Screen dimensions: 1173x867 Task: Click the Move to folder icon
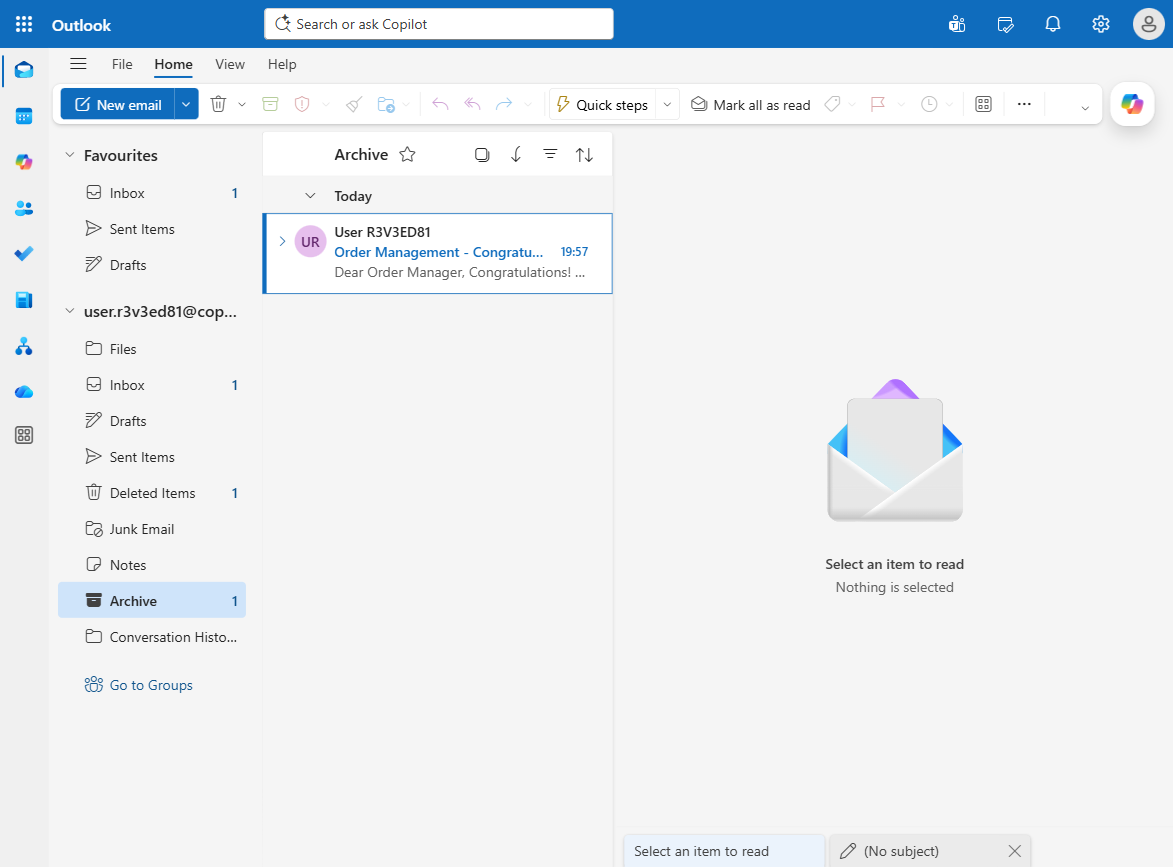(386, 104)
